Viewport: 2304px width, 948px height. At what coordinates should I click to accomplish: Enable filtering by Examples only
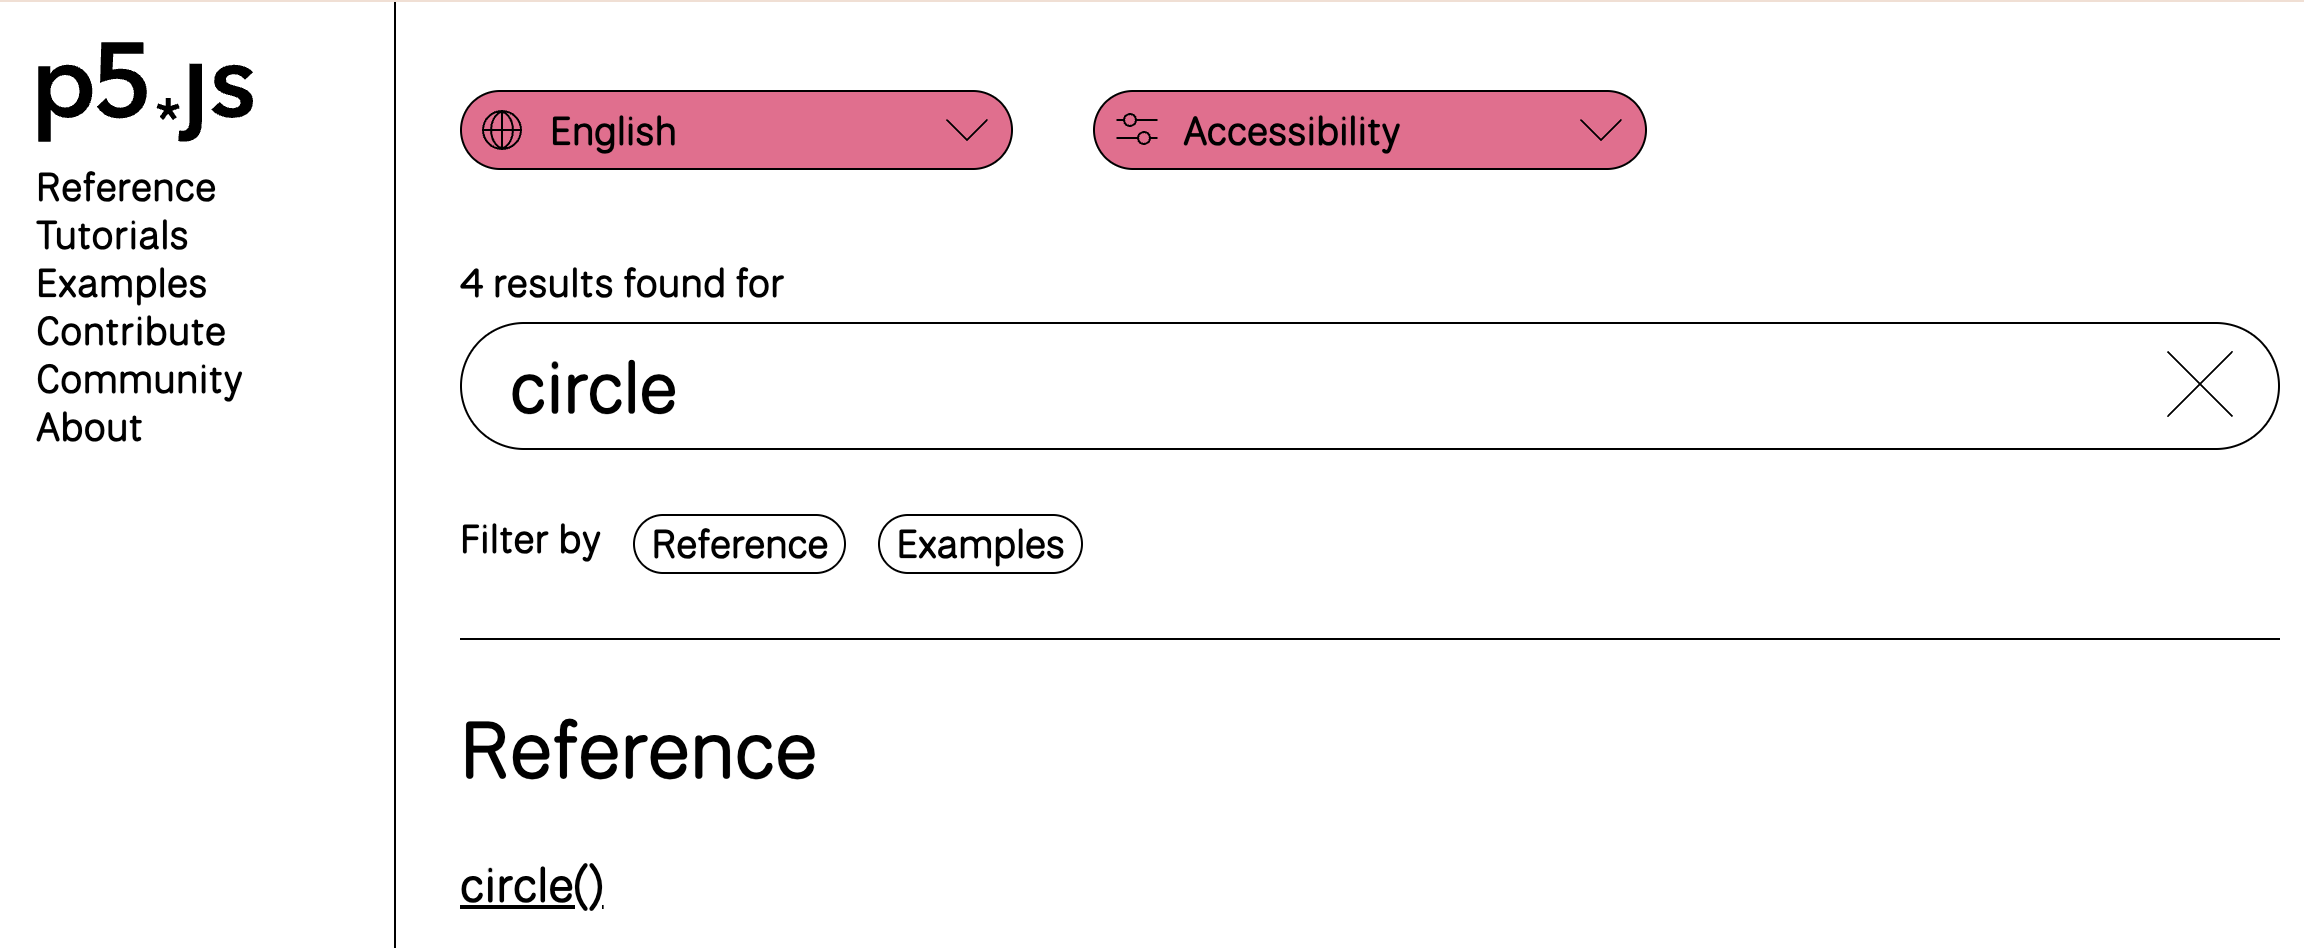(980, 543)
